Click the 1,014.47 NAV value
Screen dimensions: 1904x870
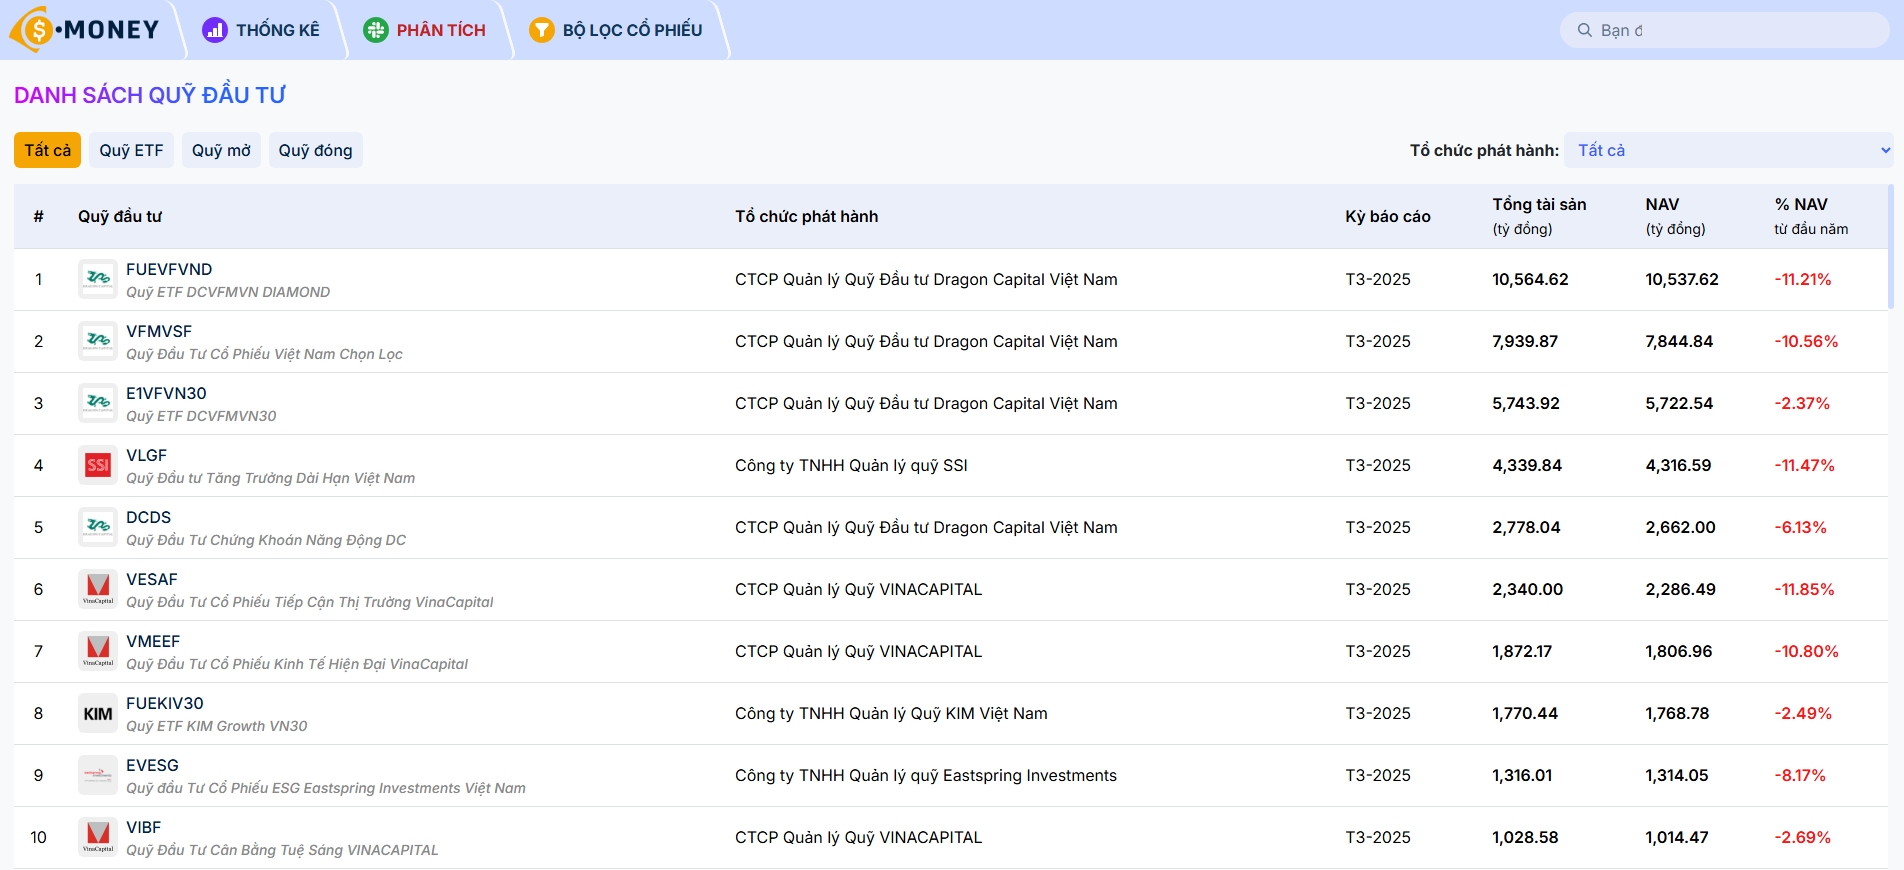pos(1677,837)
